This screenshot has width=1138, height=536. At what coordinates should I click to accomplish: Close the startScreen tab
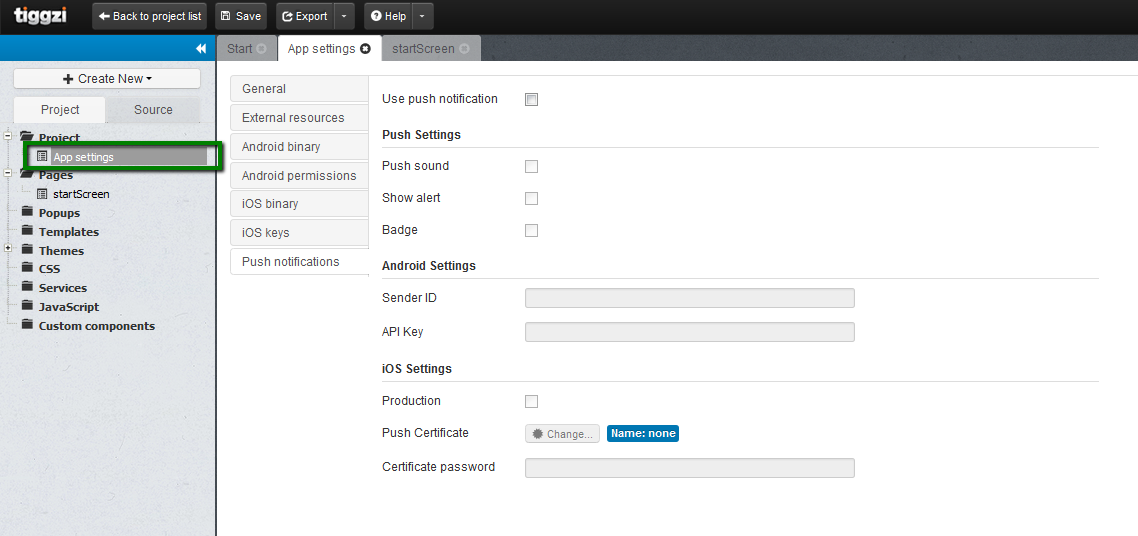(x=464, y=49)
